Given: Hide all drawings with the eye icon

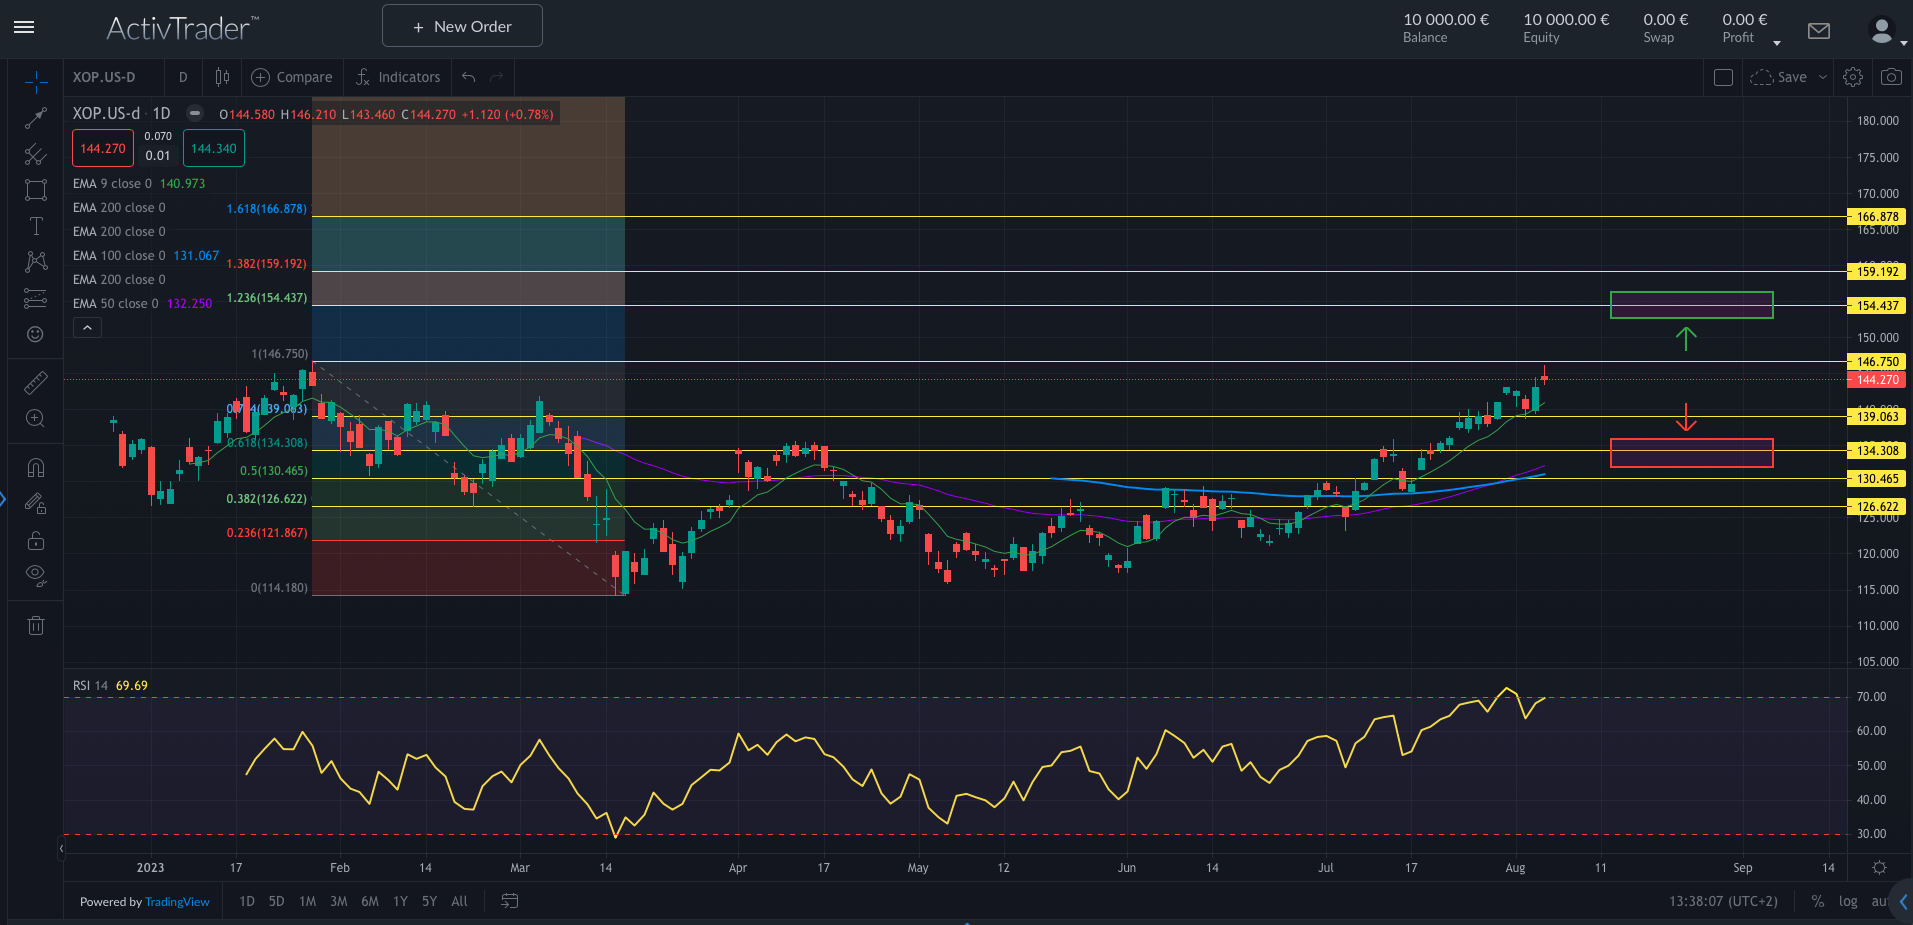Looking at the screenshot, I should coord(36,575).
